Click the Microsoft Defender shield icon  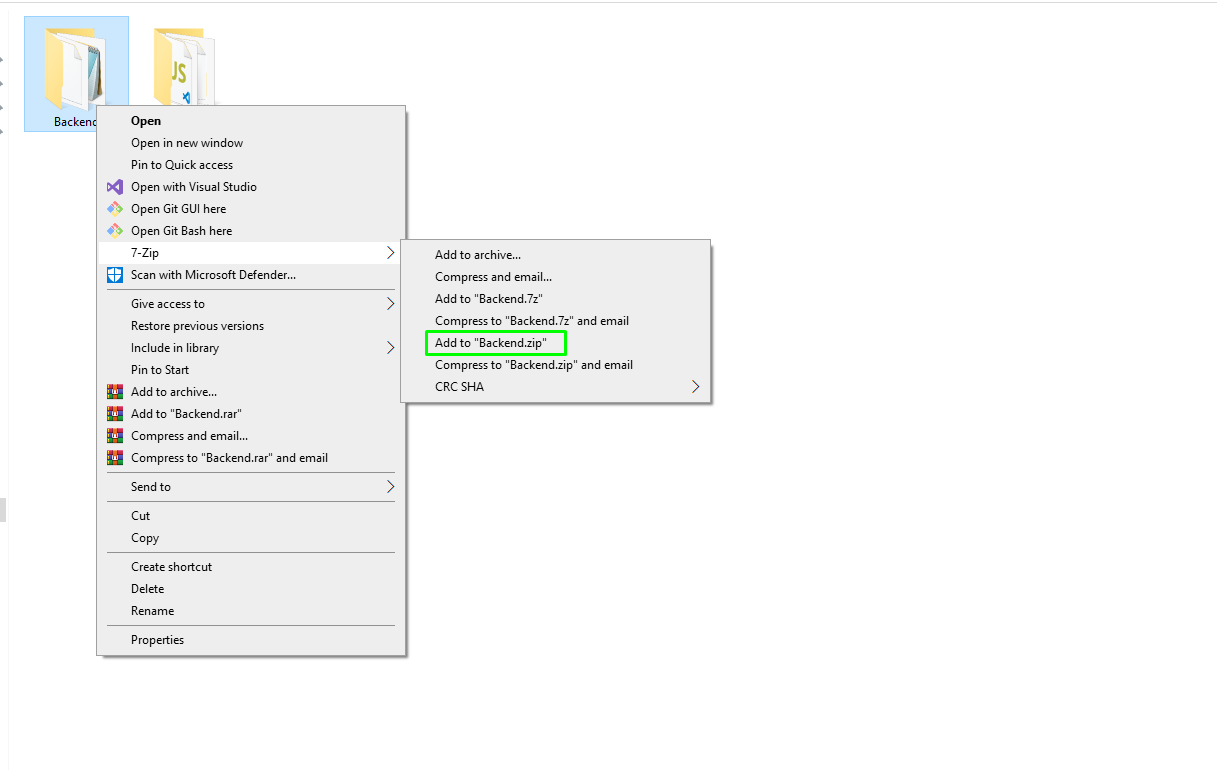click(x=114, y=275)
